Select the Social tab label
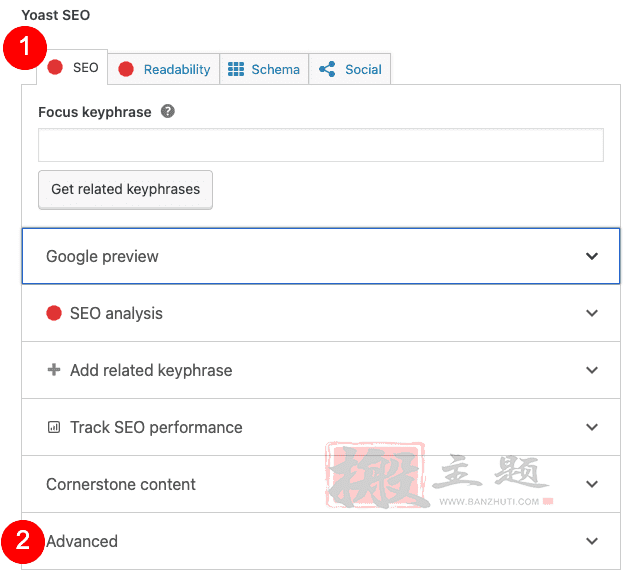 (363, 69)
